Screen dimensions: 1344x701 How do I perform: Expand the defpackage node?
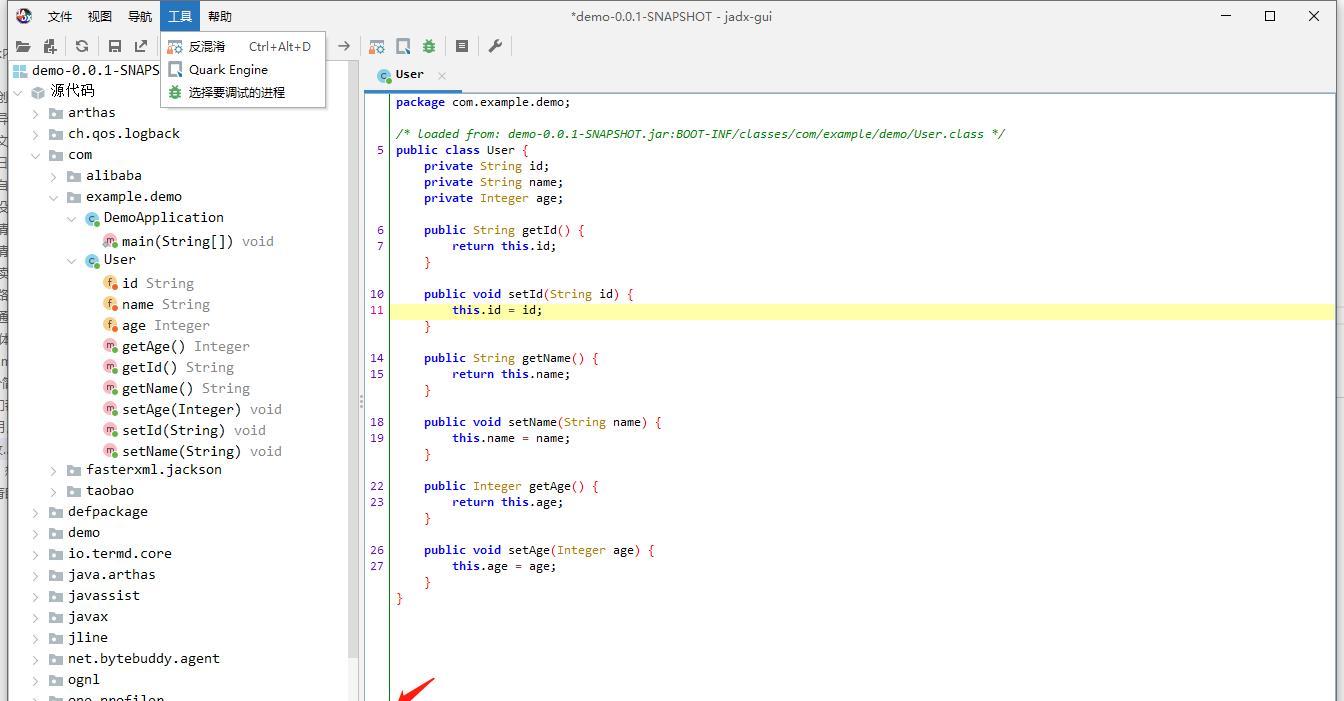36,512
